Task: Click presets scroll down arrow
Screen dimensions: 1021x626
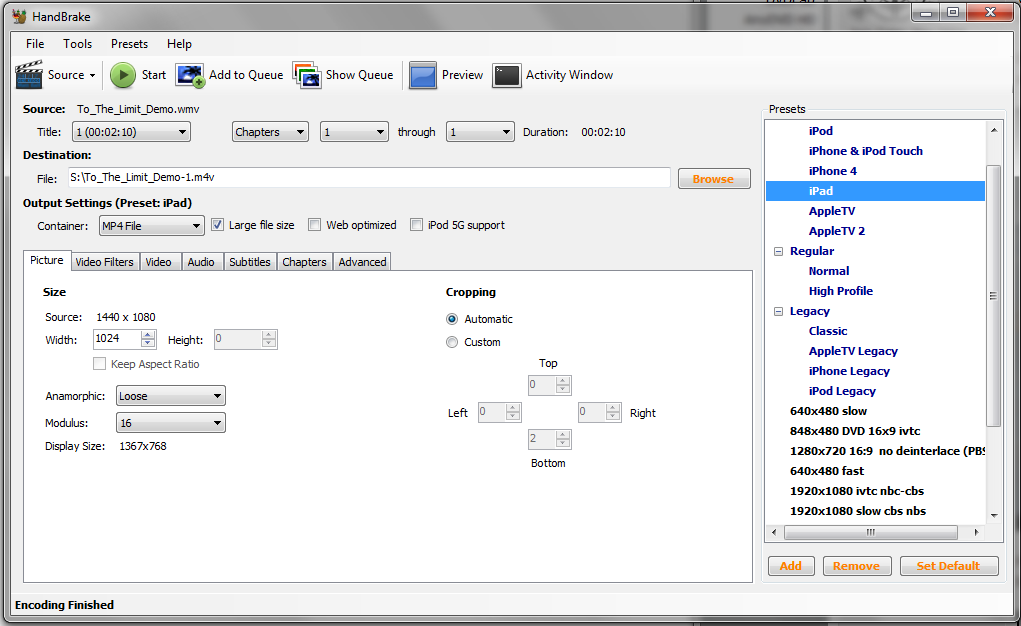Action: [994, 515]
